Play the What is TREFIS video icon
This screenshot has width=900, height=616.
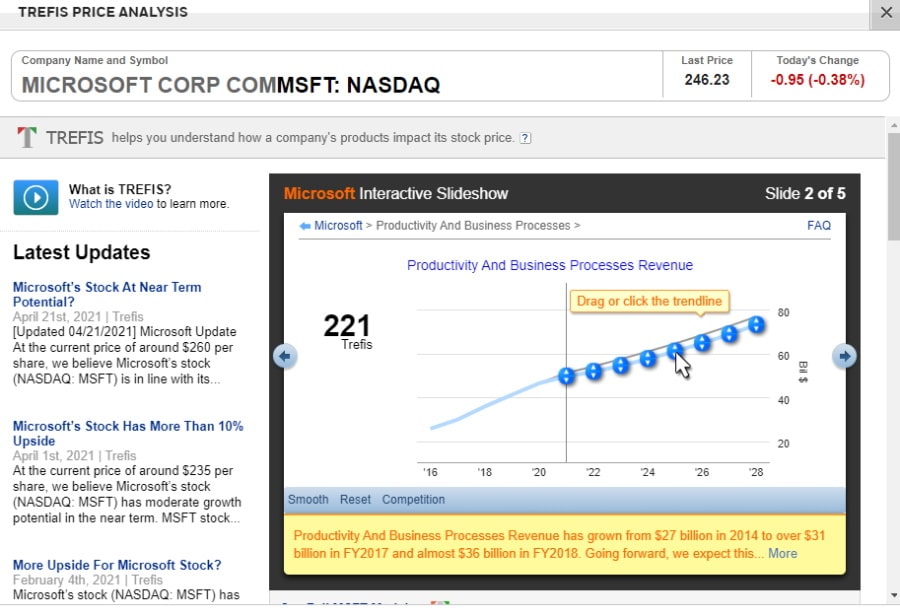(36, 197)
